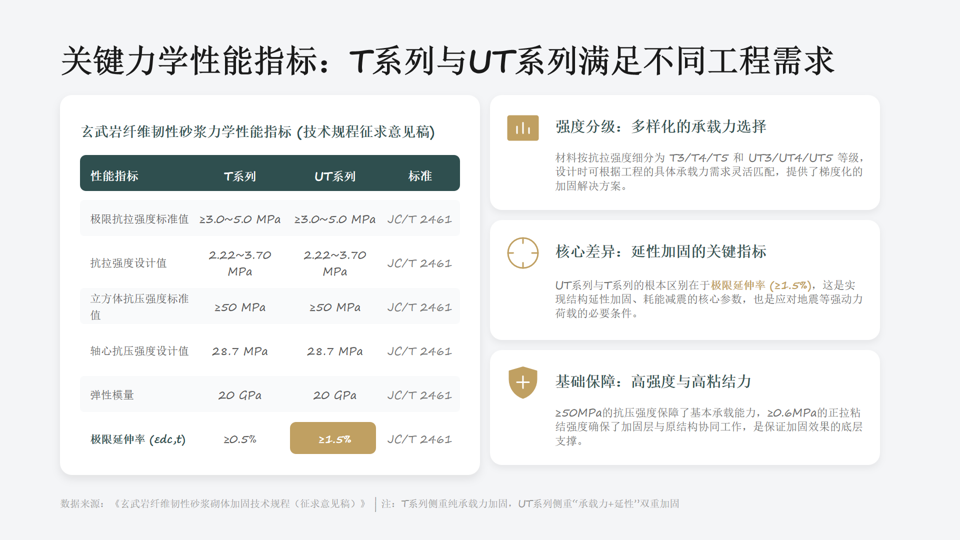Click the 强度分级：多样化的承载力选择 heading
Image resolution: width=960 pixels, height=540 pixels.
pos(660,127)
